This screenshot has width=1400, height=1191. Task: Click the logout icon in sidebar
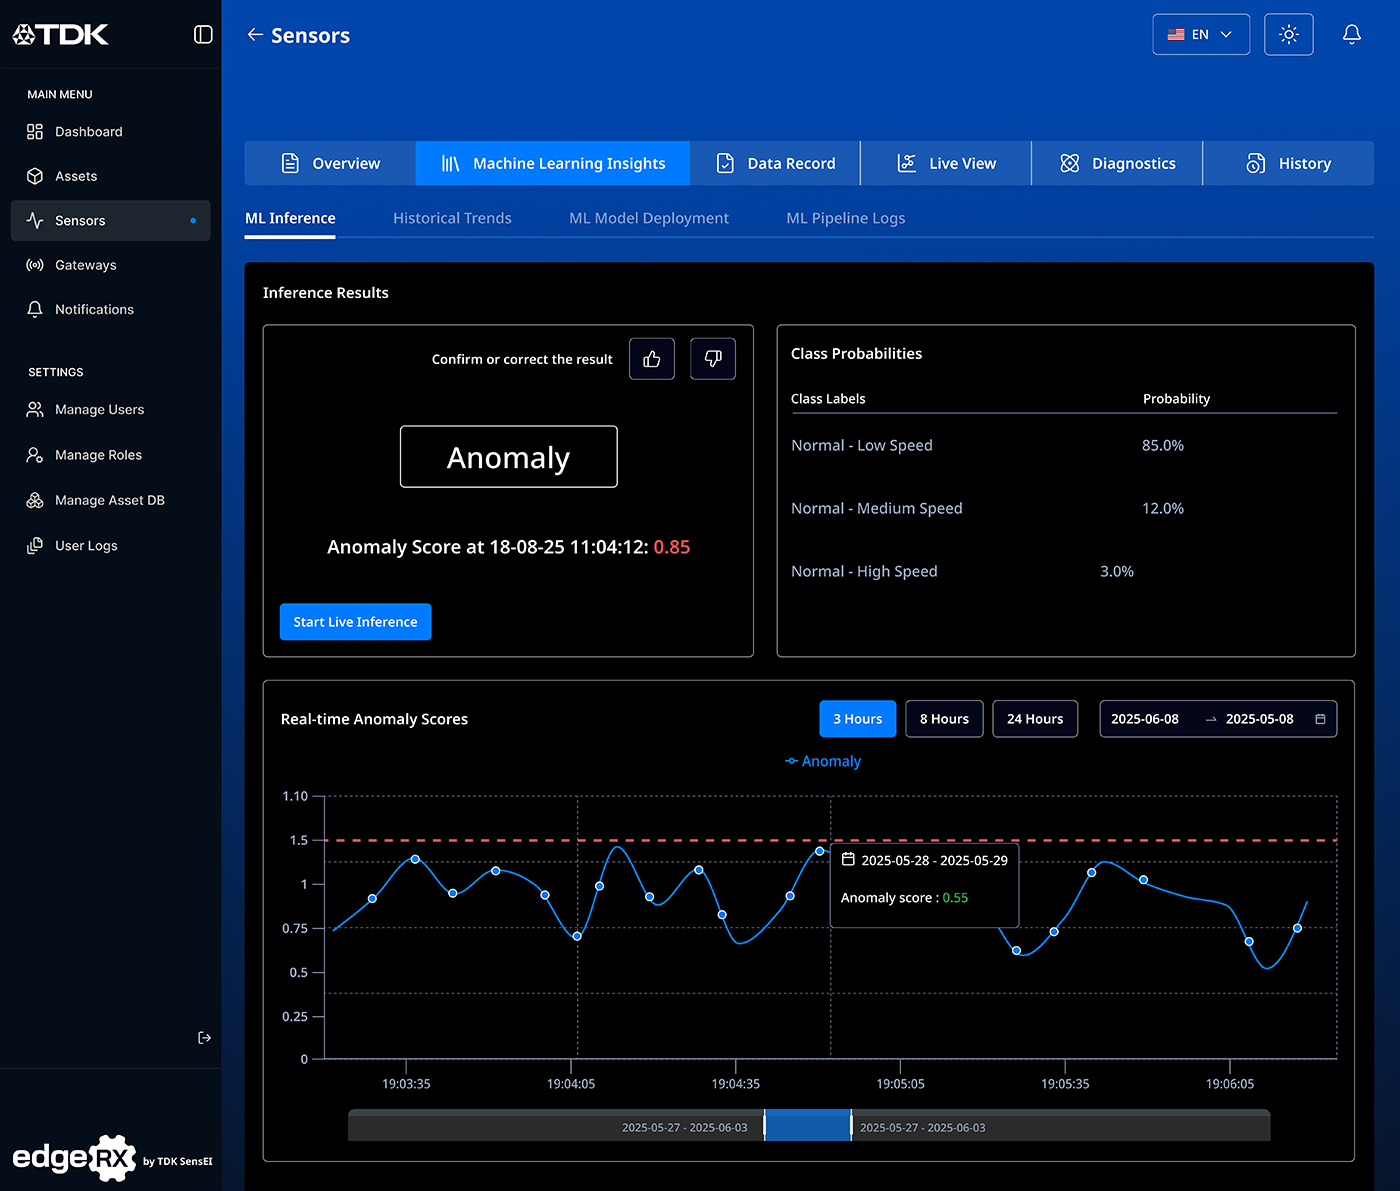coord(204,1038)
